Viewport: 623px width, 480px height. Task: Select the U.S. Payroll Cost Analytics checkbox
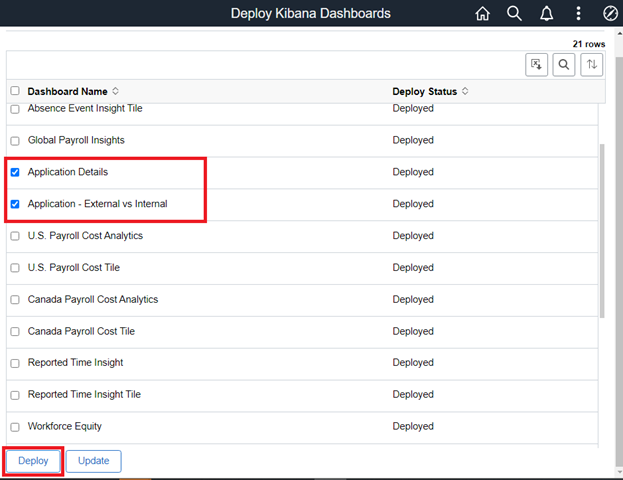click(x=15, y=236)
